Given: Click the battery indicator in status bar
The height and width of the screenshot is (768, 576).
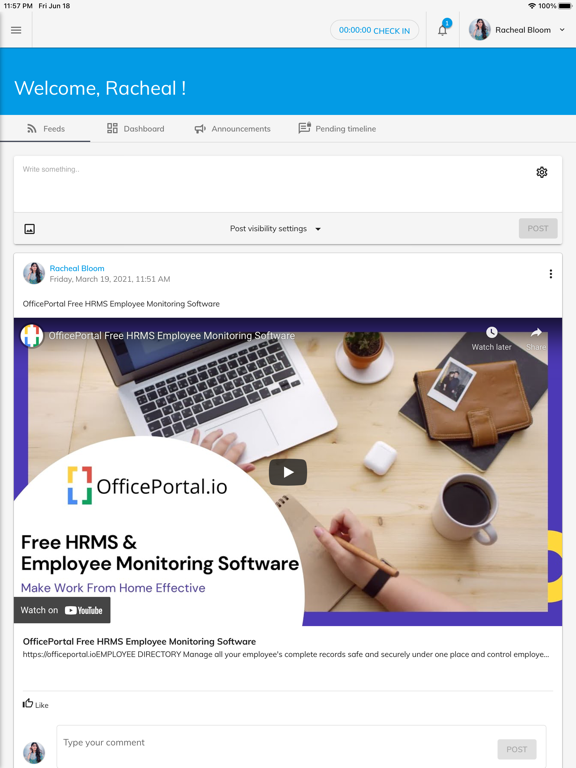Looking at the screenshot, I should tap(565, 6).
